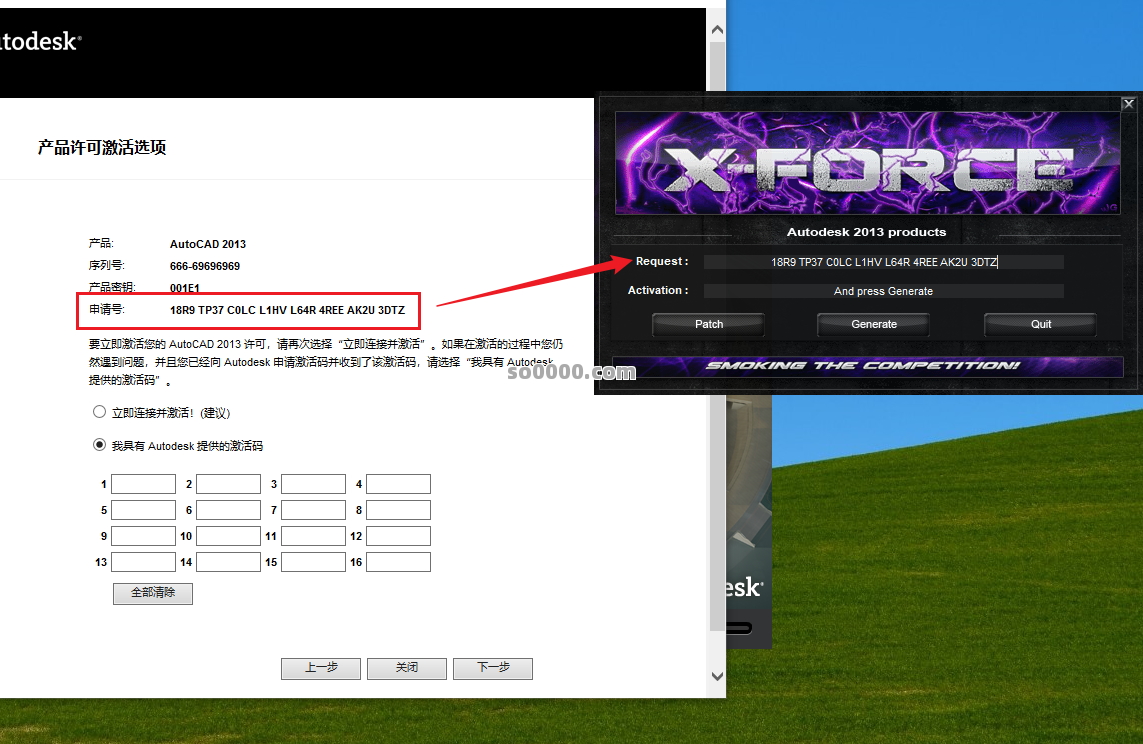Click activation code input field 4
Screen dimensions: 1143x744
(x=398, y=484)
